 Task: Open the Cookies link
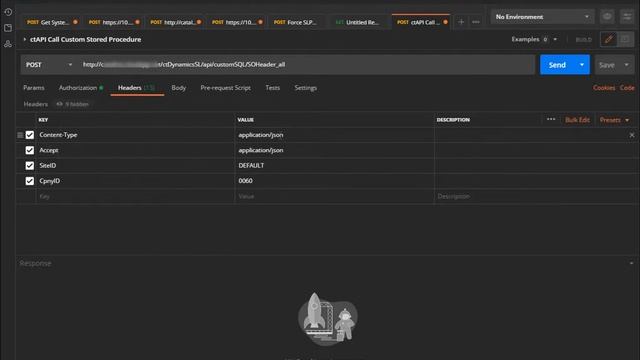pos(604,88)
